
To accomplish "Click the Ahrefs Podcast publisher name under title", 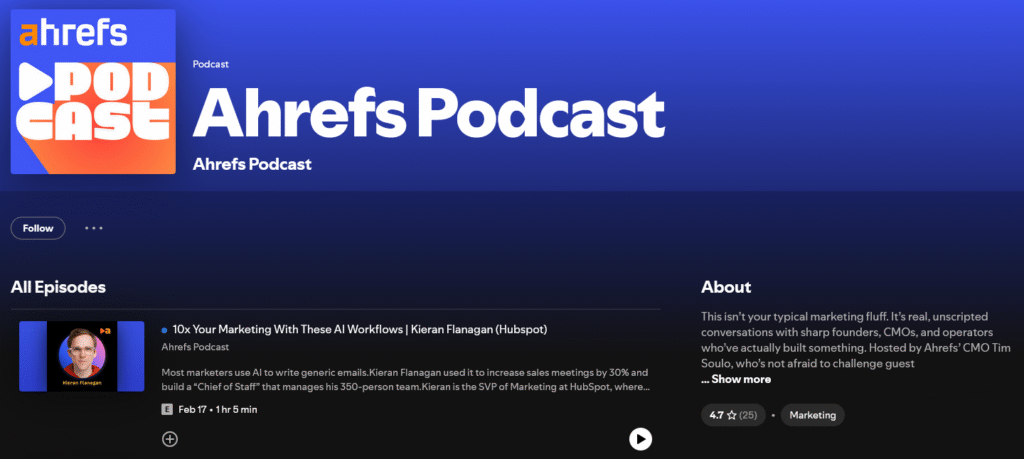I will (x=252, y=164).
